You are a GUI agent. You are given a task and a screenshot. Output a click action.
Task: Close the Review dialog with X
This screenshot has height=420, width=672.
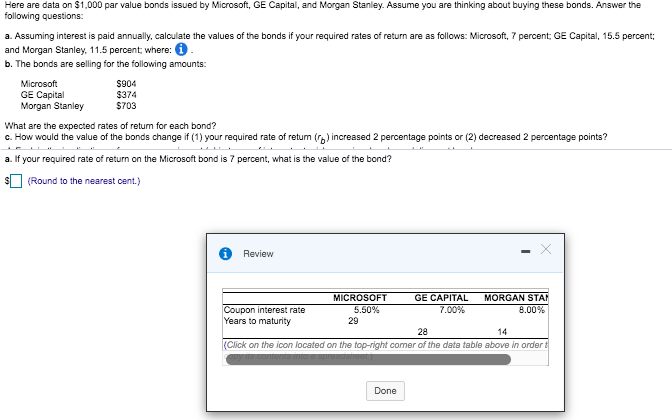(x=546, y=249)
